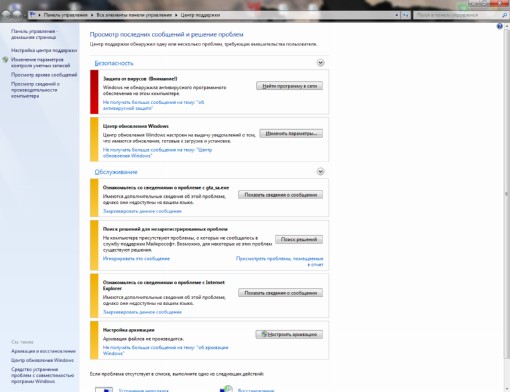Image resolution: width=510 pixels, height=392 pixels.
Task: Collapse the Обслуживание section chevron
Action: tap(320, 171)
